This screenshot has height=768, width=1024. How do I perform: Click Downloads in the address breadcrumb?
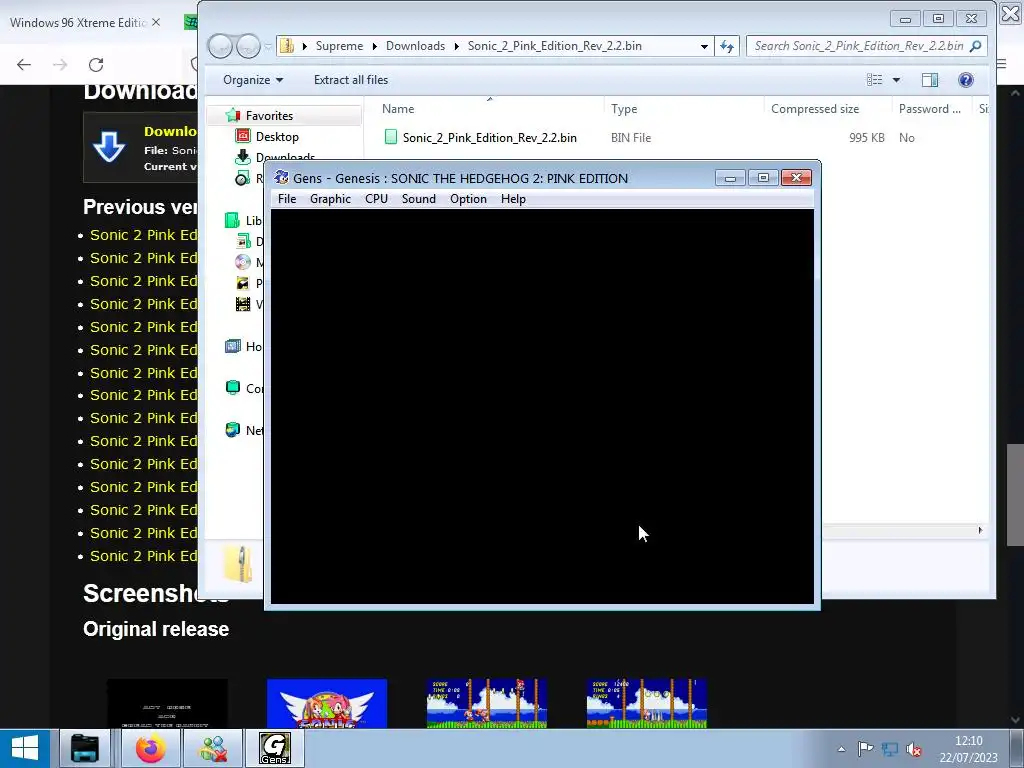pyautogui.click(x=415, y=46)
